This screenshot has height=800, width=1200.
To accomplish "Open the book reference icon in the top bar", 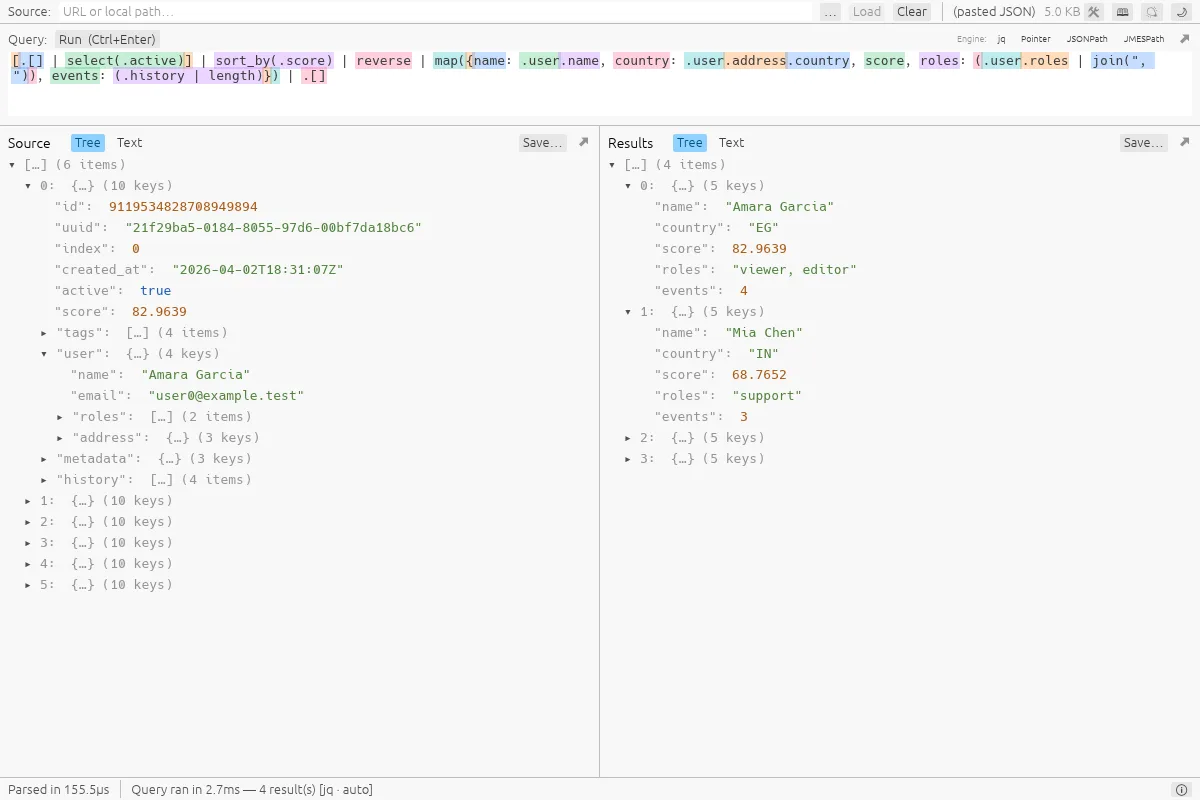I will (1123, 12).
